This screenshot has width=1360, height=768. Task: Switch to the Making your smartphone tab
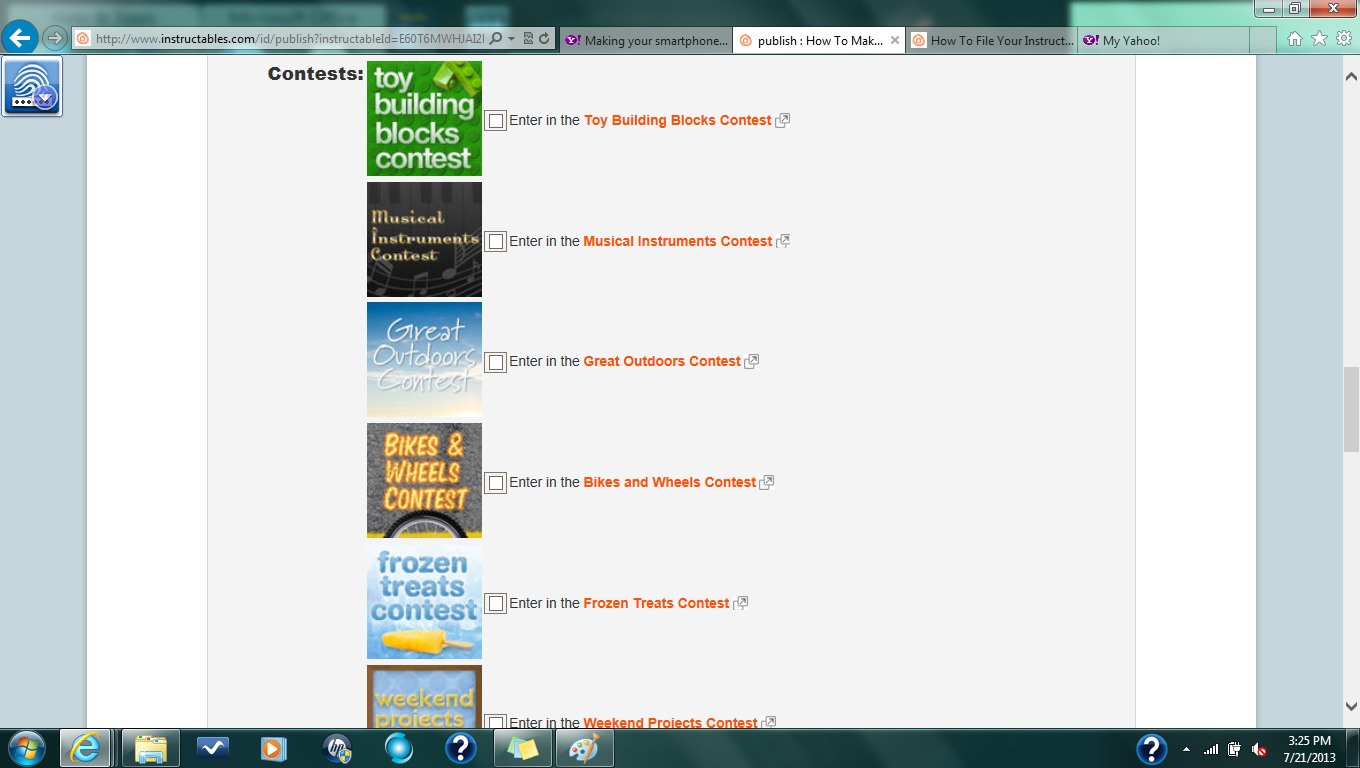646,40
